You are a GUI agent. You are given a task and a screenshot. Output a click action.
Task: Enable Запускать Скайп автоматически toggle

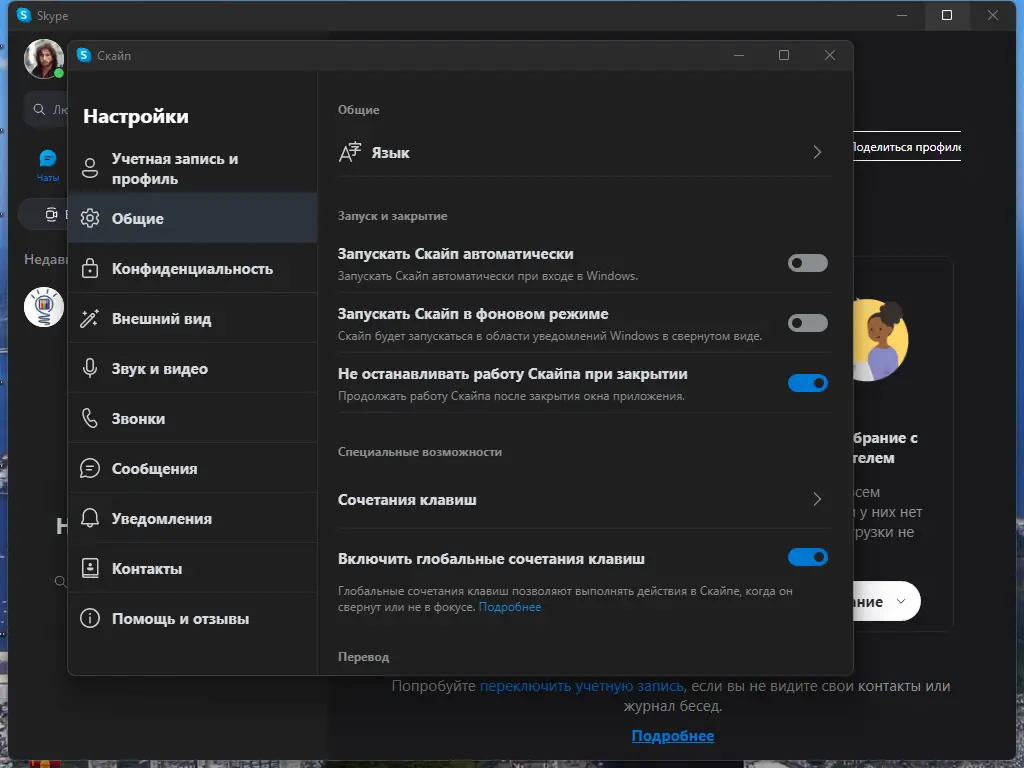coord(807,263)
